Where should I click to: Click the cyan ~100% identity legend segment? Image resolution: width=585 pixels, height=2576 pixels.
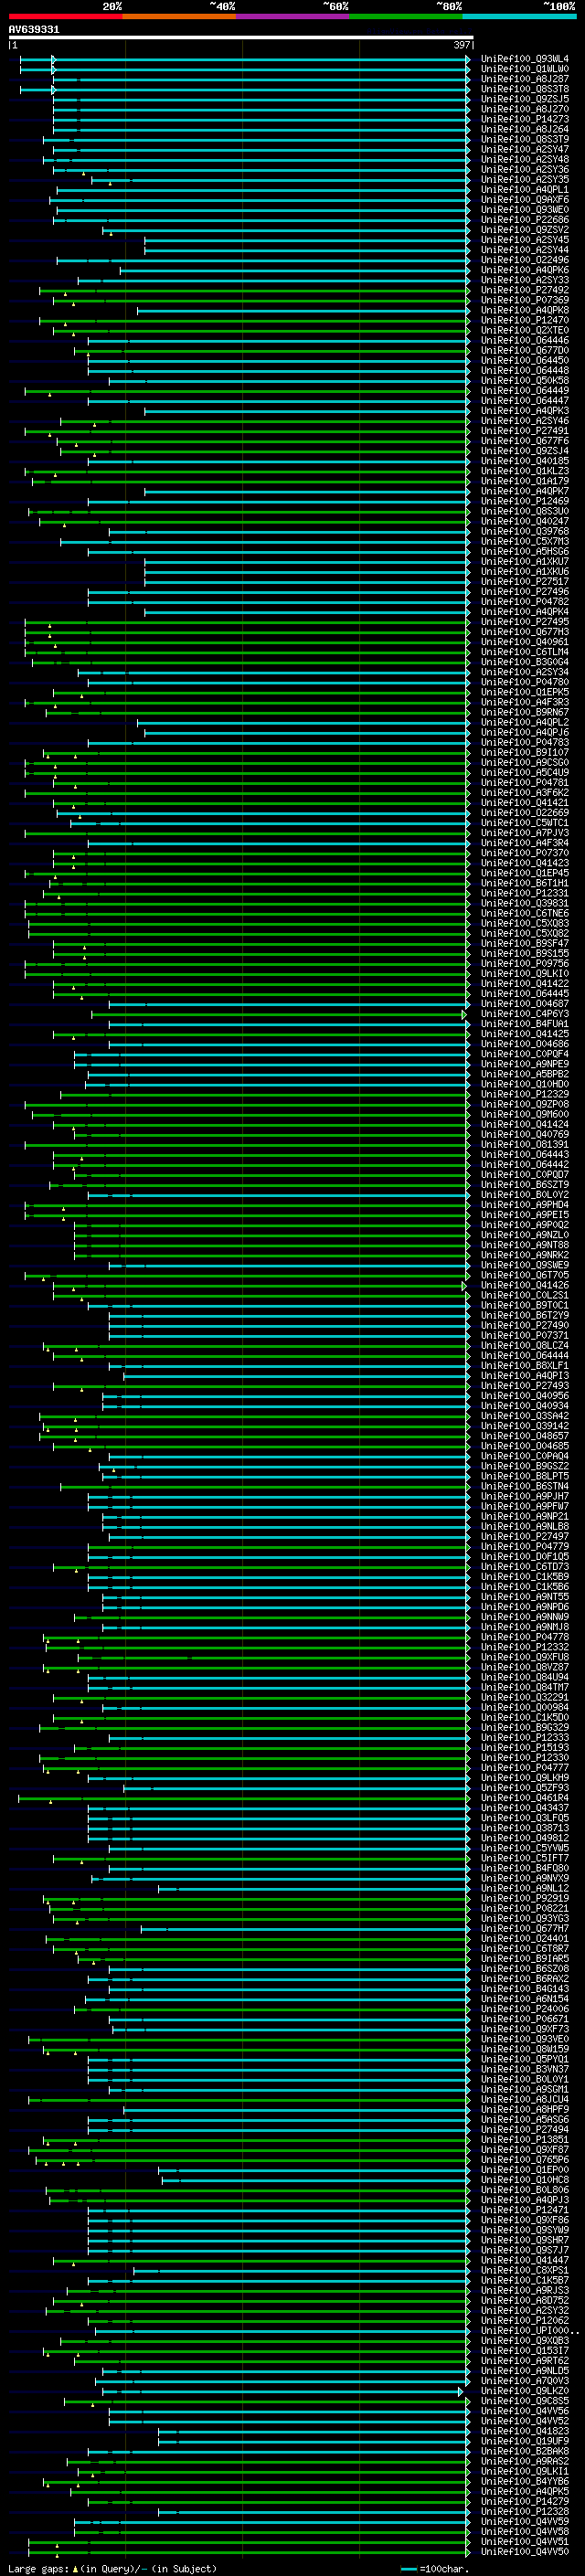[x=519, y=17]
